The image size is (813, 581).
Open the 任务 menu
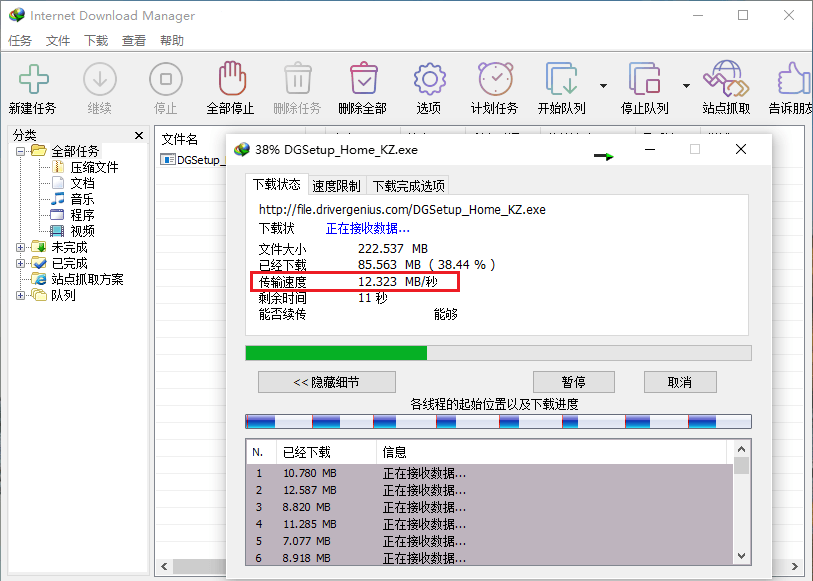20,40
